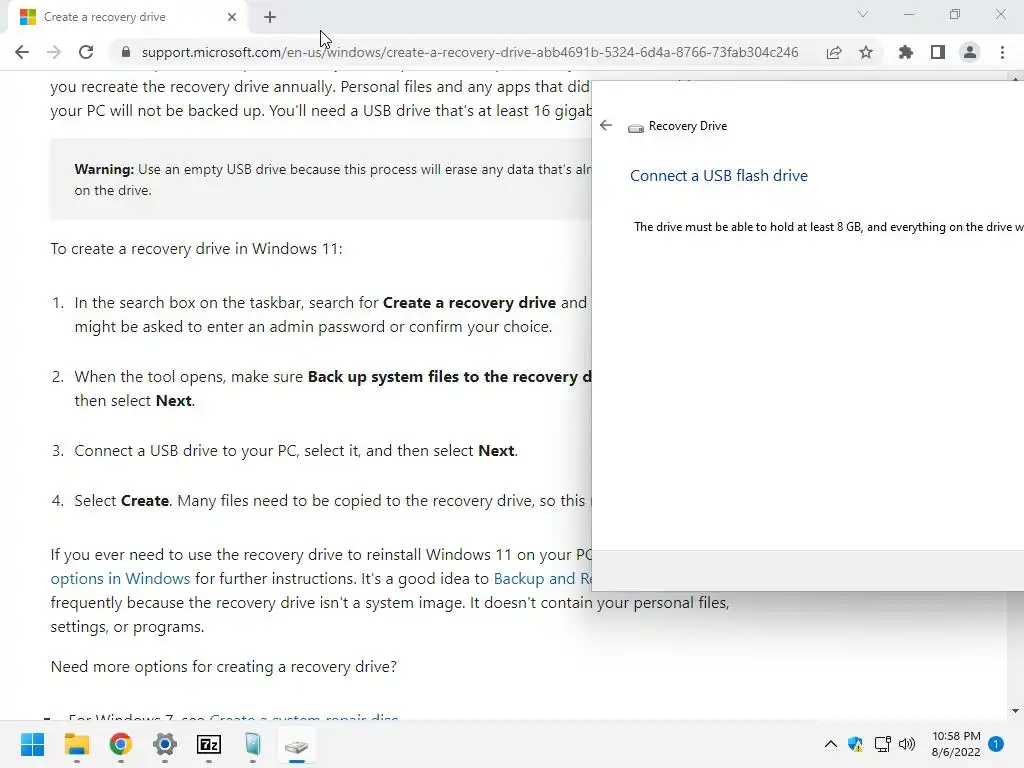Viewport: 1024px width, 768px height.
Task: Open Windows Security tray icon
Action: [855, 744]
